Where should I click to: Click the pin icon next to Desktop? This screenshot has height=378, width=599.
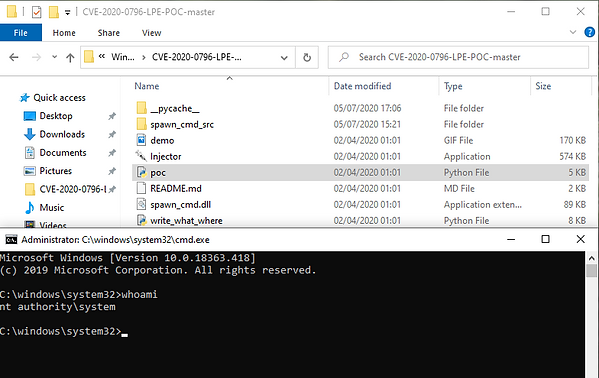coord(112,116)
